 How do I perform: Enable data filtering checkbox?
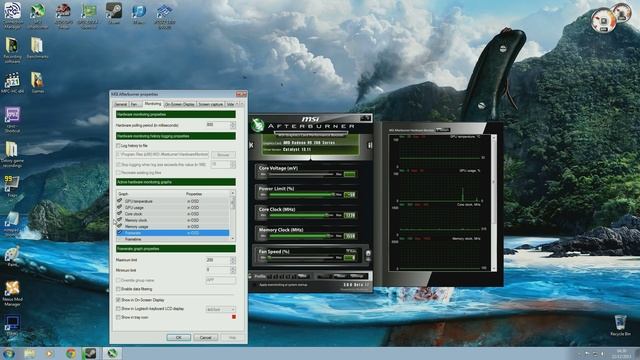click(x=118, y=289)
